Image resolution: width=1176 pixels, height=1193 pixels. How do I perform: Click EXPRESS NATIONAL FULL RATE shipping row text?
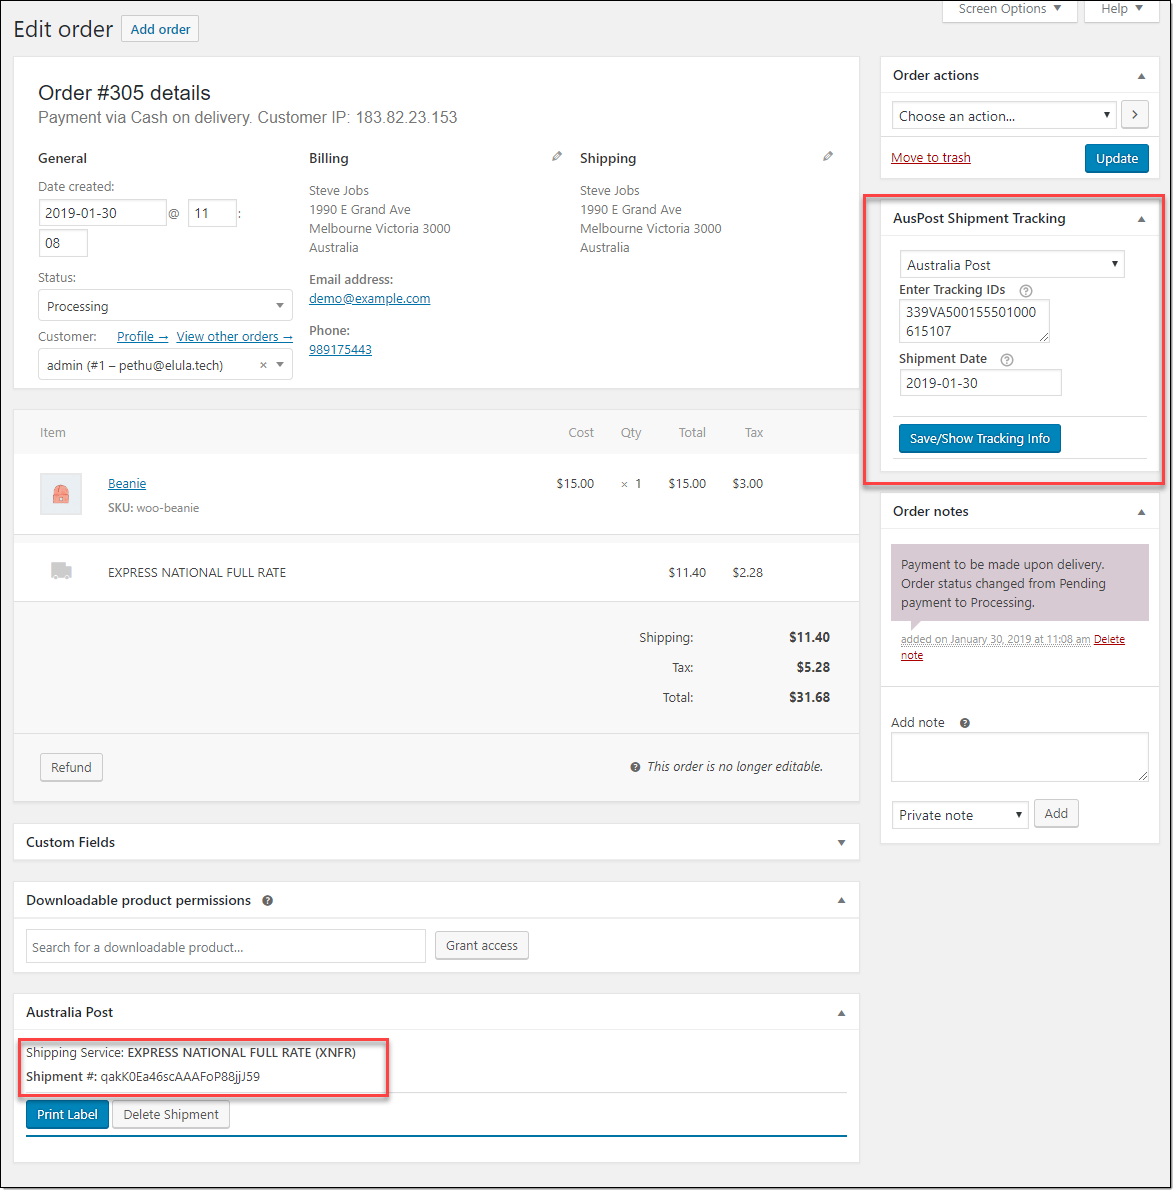pos(197,572)
